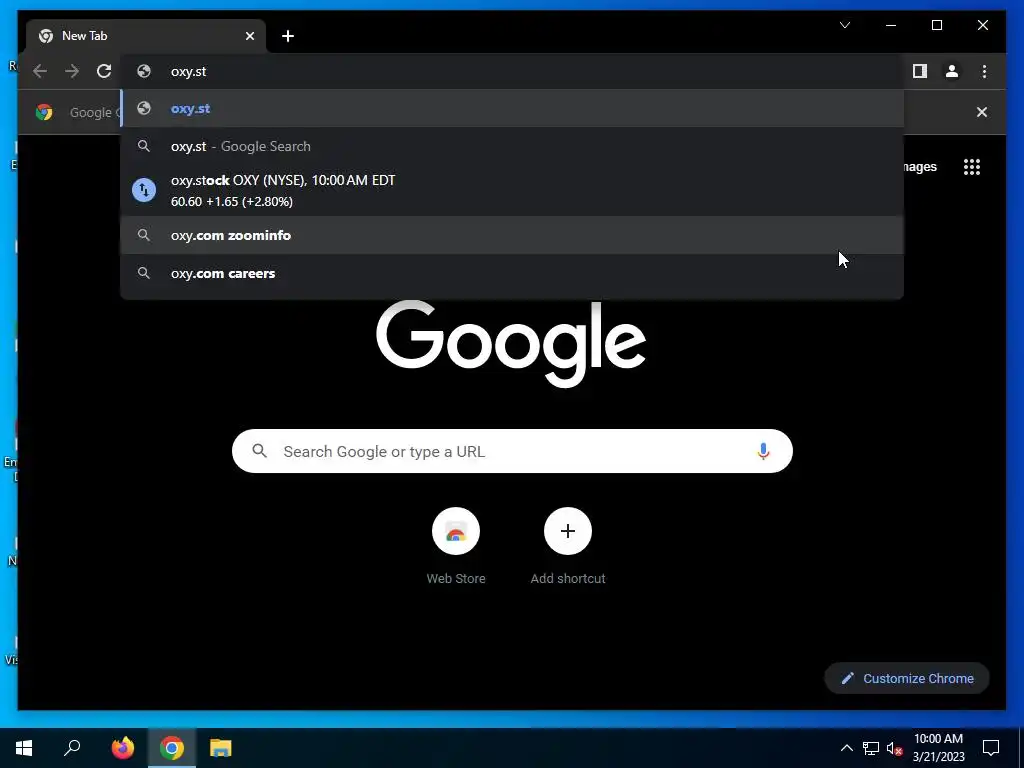Open the taskbar clock showing 10:00 AM

click(x=938, y=748)
